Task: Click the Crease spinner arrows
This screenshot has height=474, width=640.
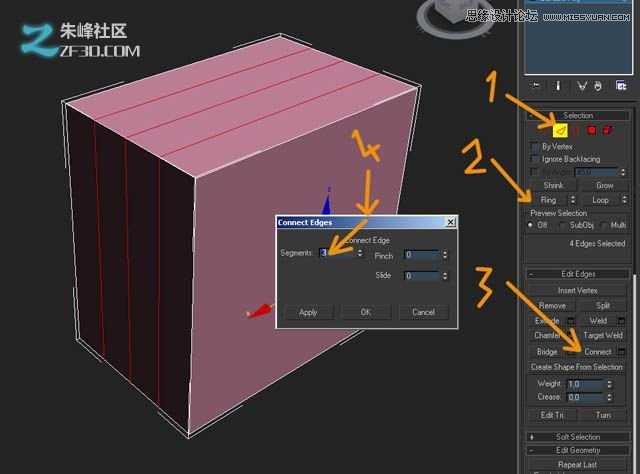Action: tap(609, 397)
